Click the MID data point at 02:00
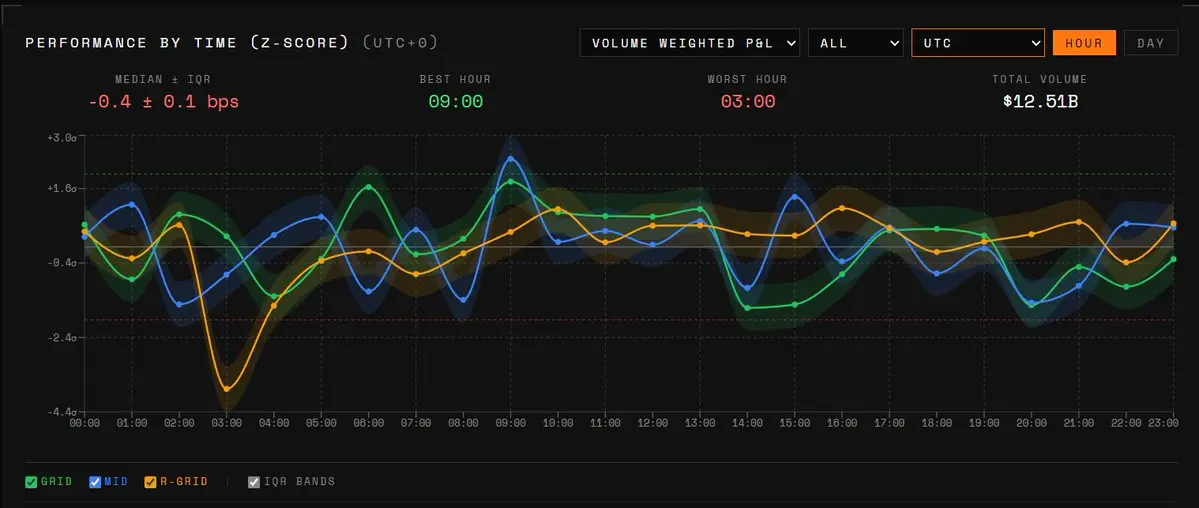 pos(180,304)
